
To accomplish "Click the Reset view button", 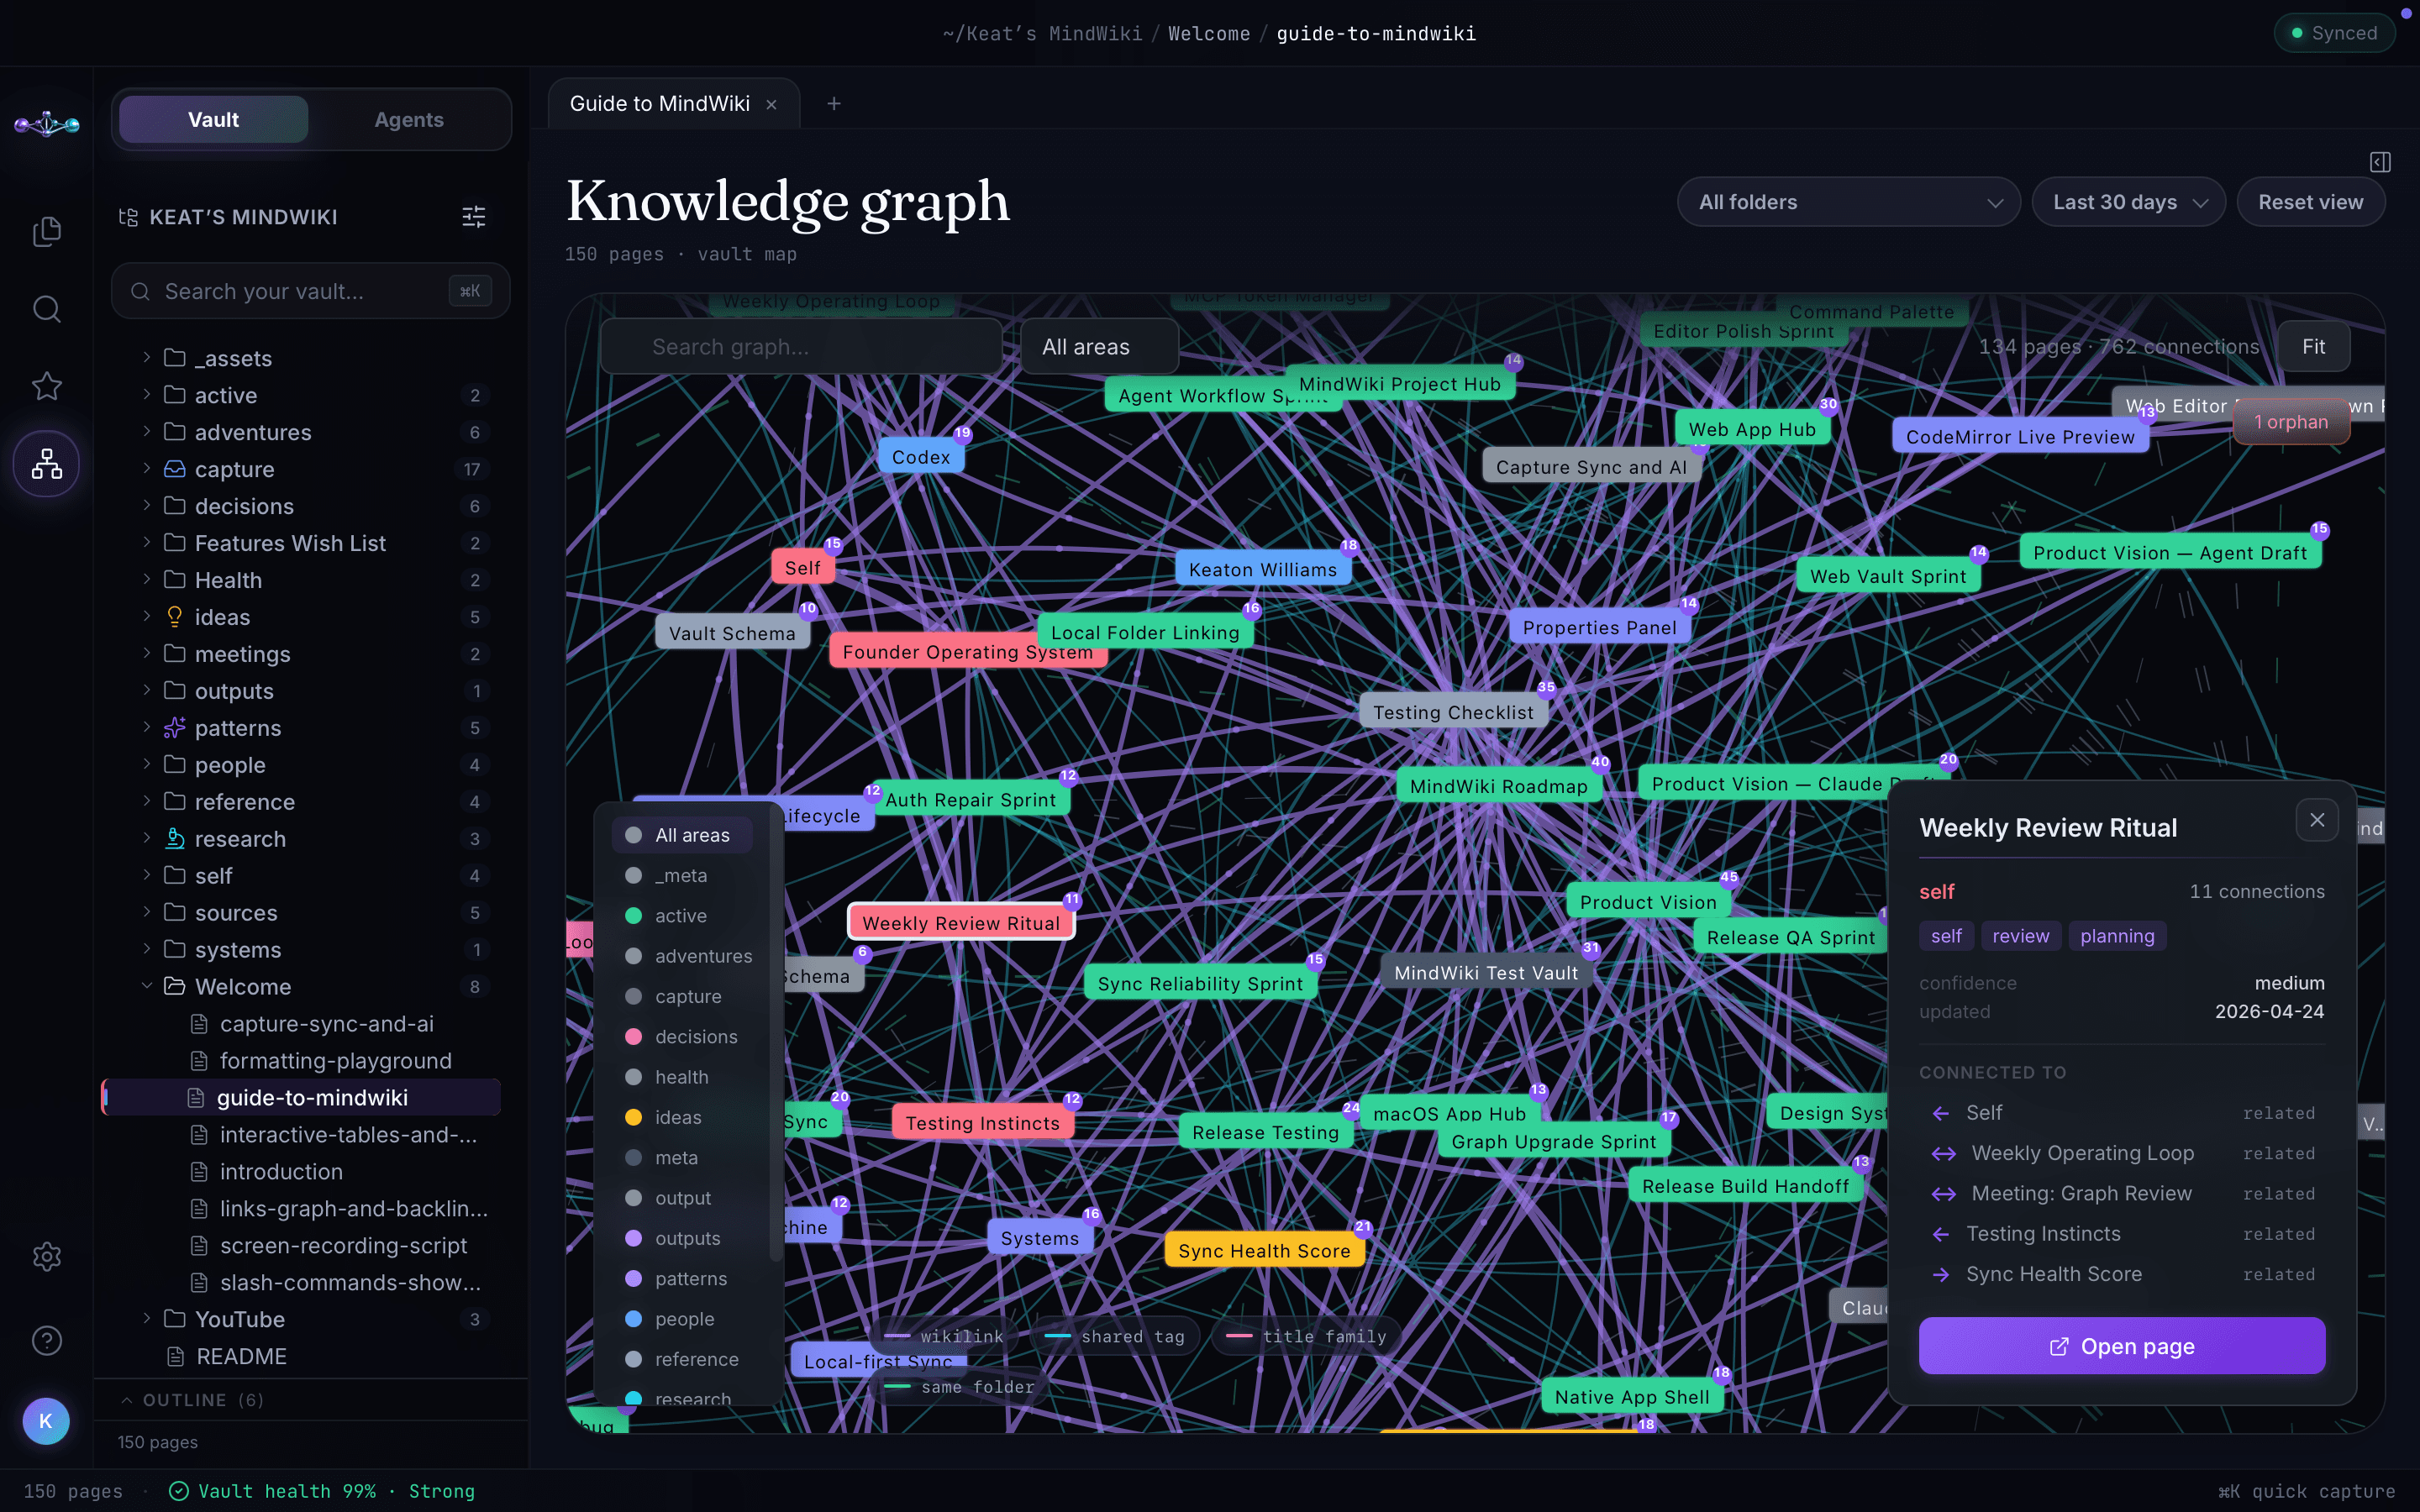I will pos(2310,202).
